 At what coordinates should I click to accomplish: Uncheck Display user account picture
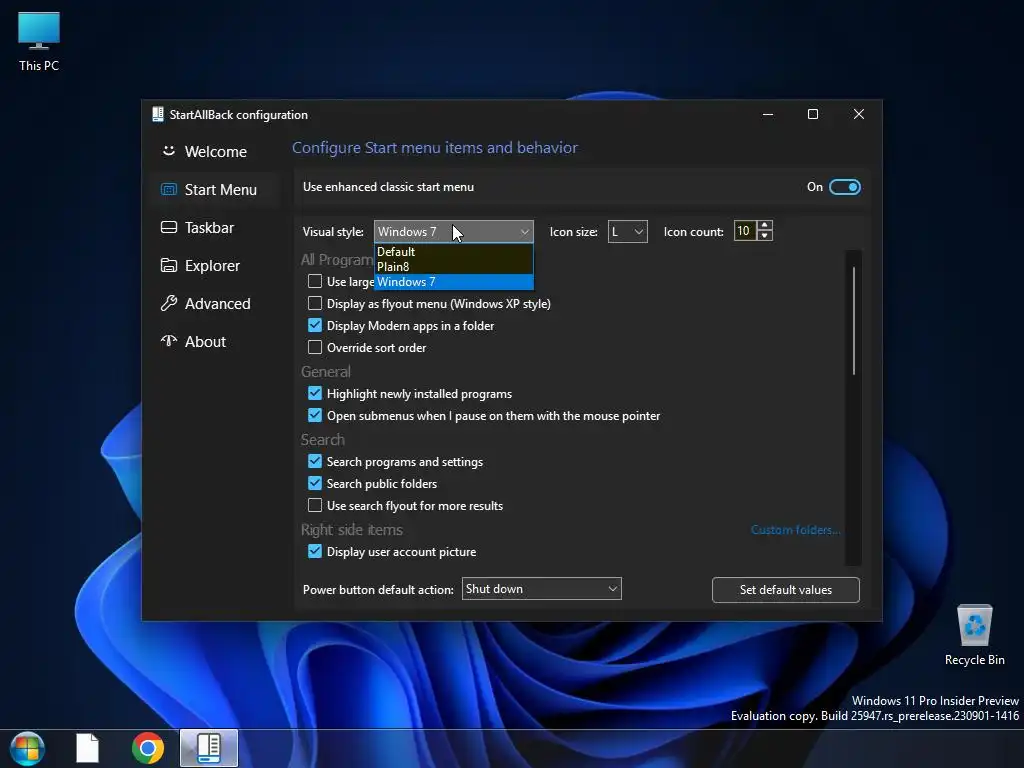coord(315,551)
